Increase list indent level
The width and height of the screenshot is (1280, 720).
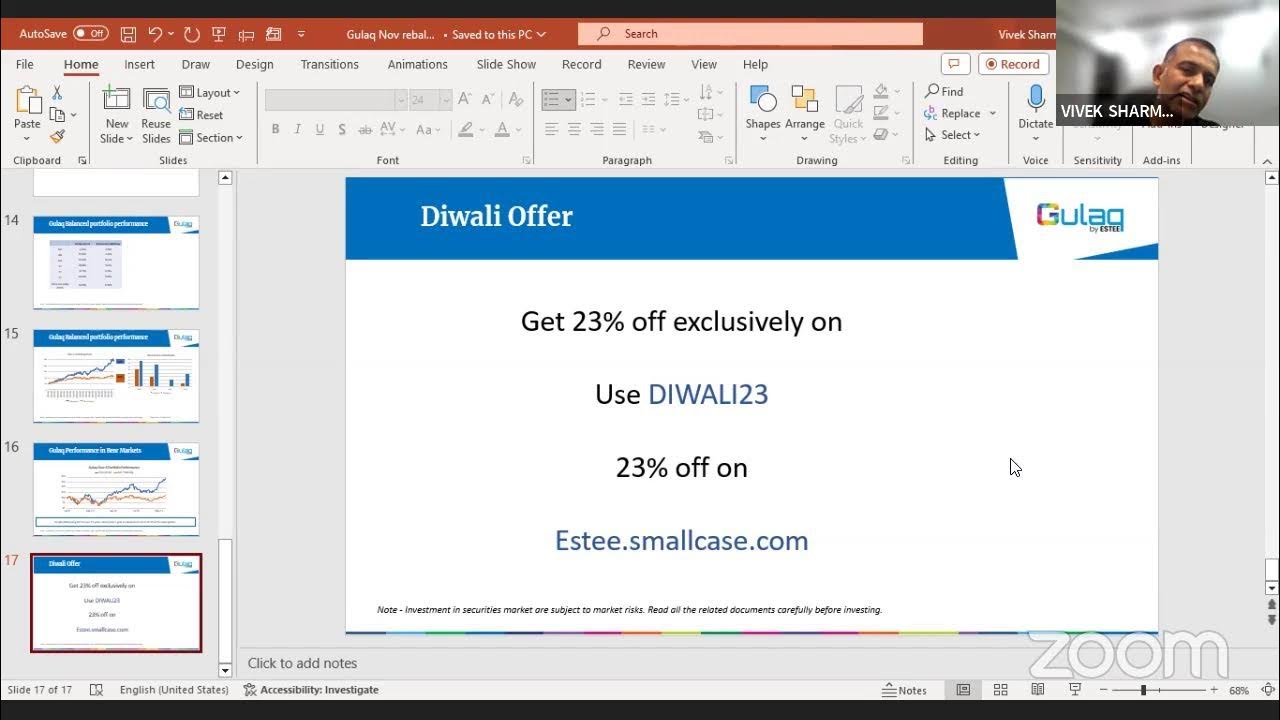649,100
